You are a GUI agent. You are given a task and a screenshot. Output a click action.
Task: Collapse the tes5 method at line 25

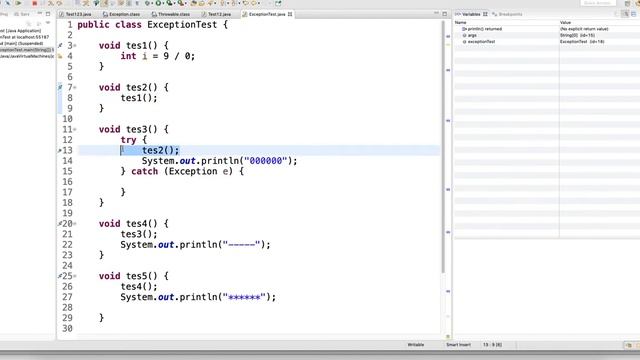coord(75,276)
